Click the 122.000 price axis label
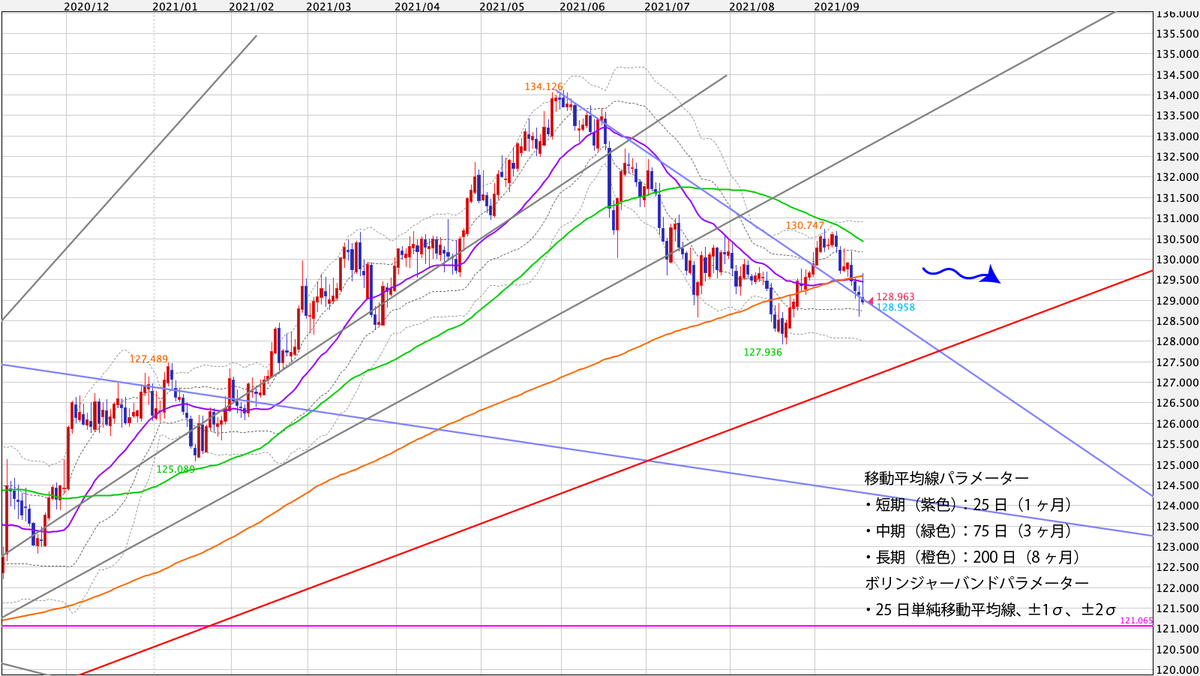 (x=1177, y=588)
